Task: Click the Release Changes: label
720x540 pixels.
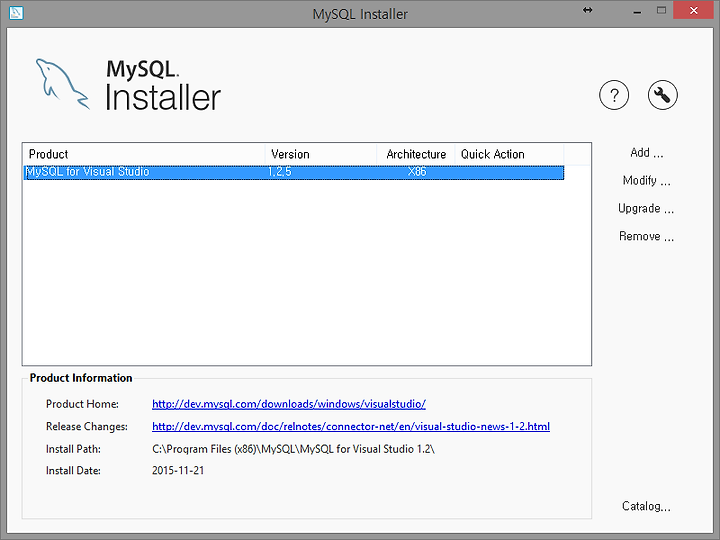Action: tap(87, 427)
